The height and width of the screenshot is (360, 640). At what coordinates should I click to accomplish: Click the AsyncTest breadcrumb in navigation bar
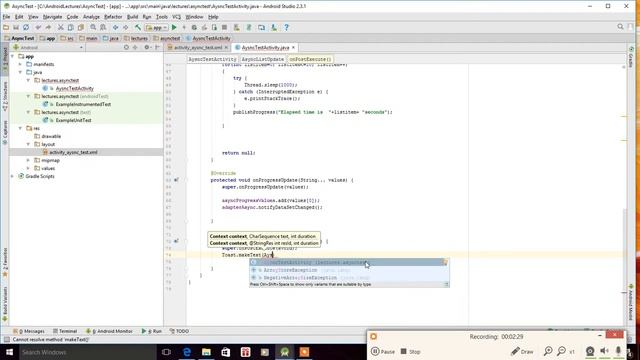20,38
